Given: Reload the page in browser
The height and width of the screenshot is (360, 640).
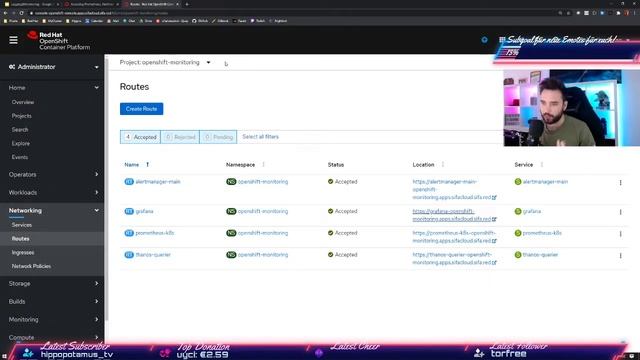Looking at the screenshot, I should point(22,13).
